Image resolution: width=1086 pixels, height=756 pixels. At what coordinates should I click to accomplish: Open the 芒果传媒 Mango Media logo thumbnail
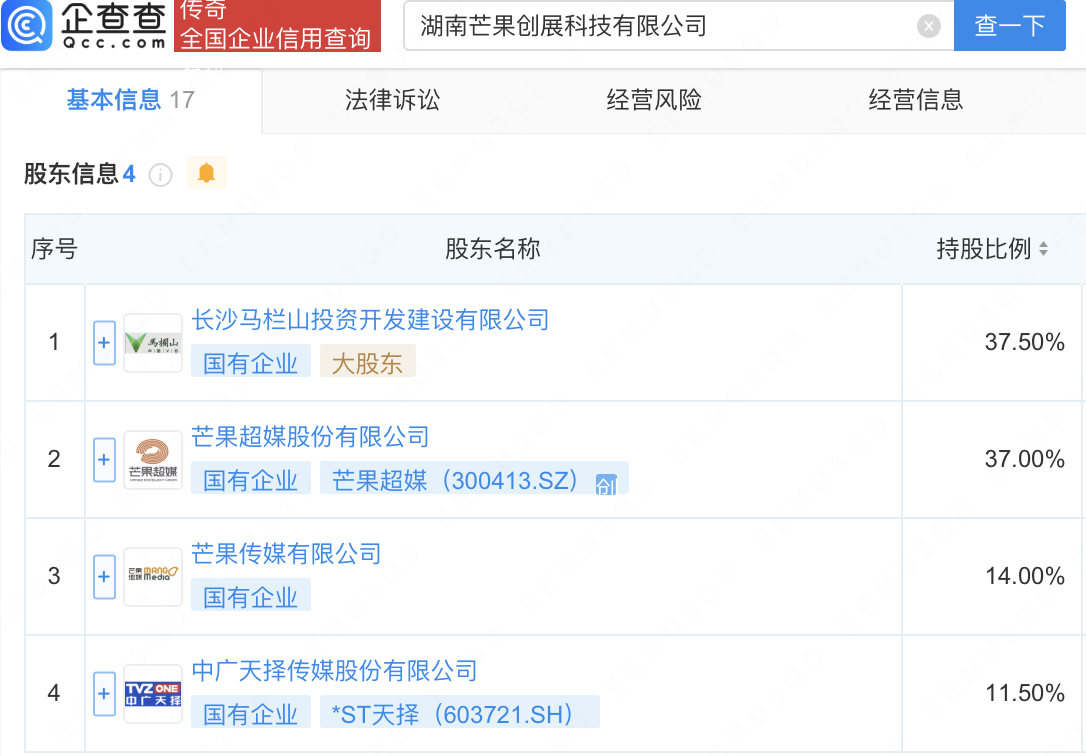pyautogui.click(x=153, y=577)
